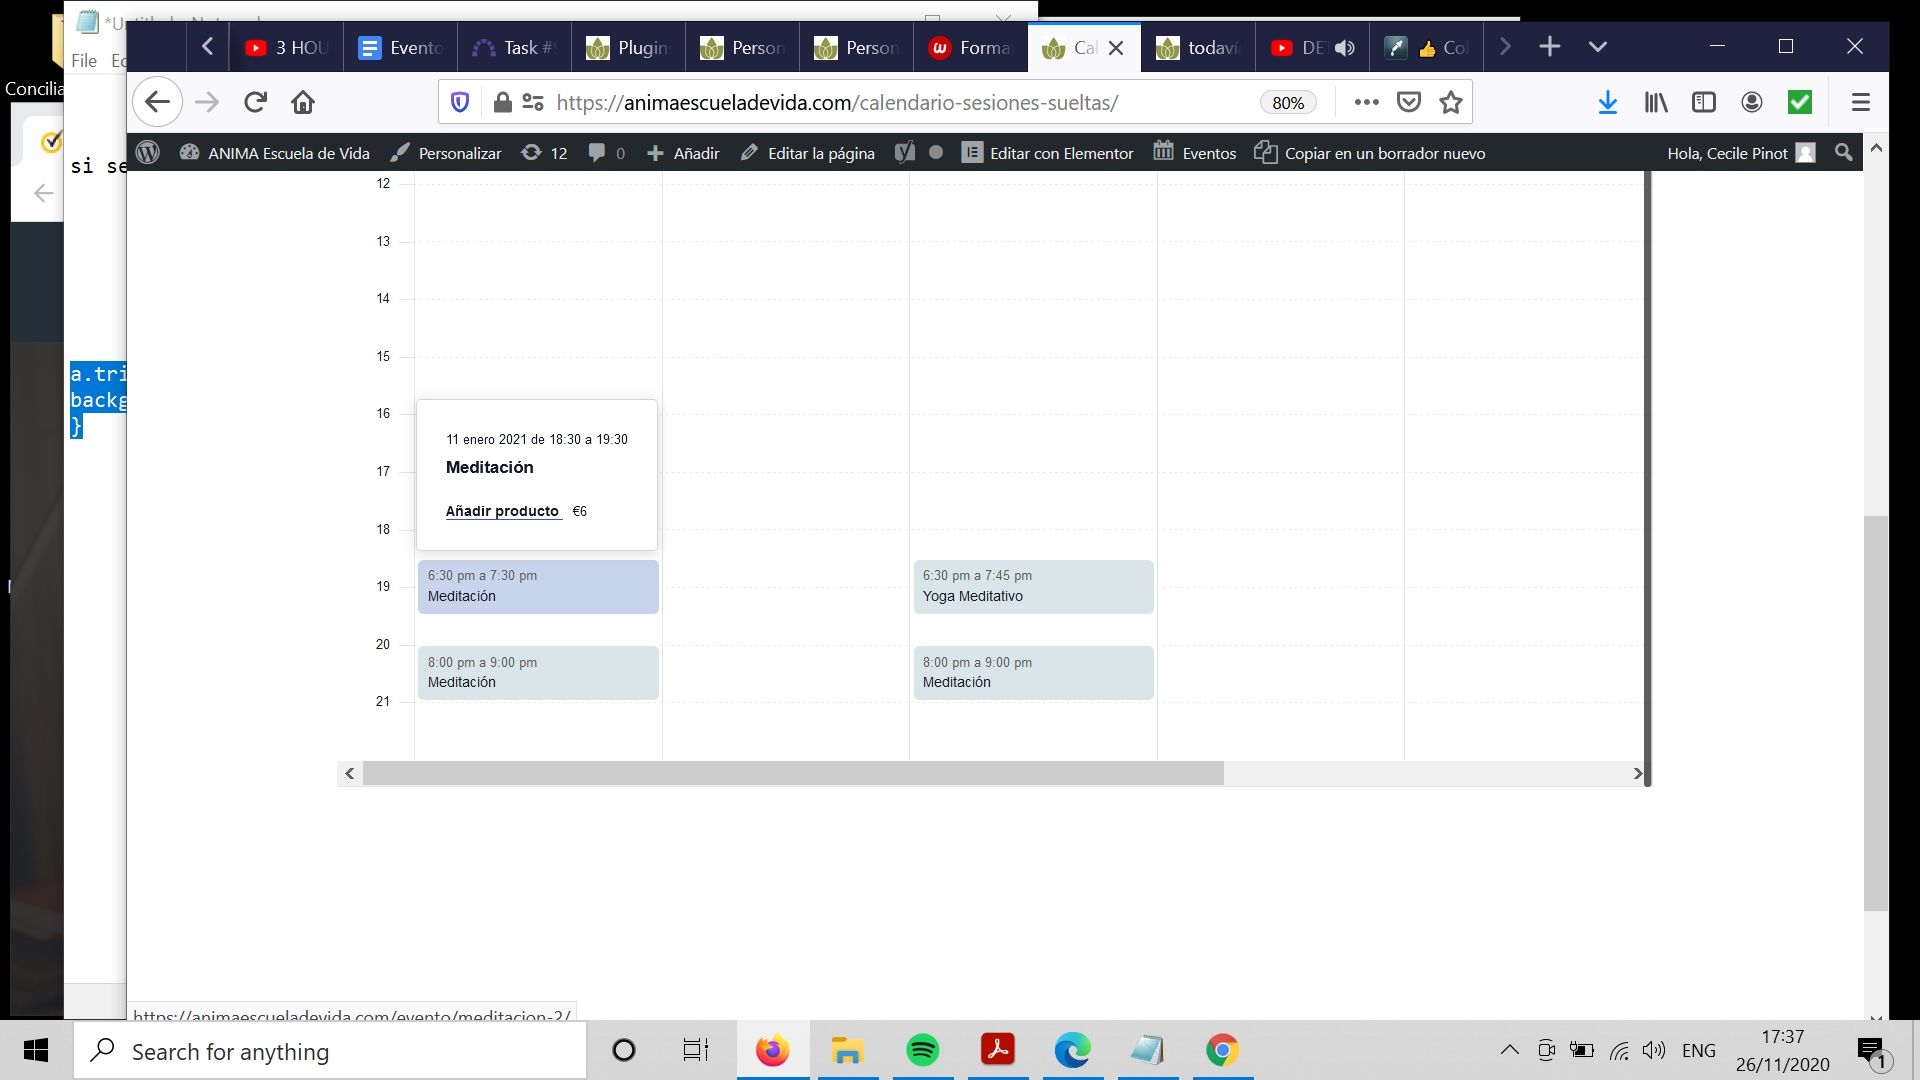The image size is (1920, 1080).
Task: Open Firefox library icon
Action: point(1656,102)
